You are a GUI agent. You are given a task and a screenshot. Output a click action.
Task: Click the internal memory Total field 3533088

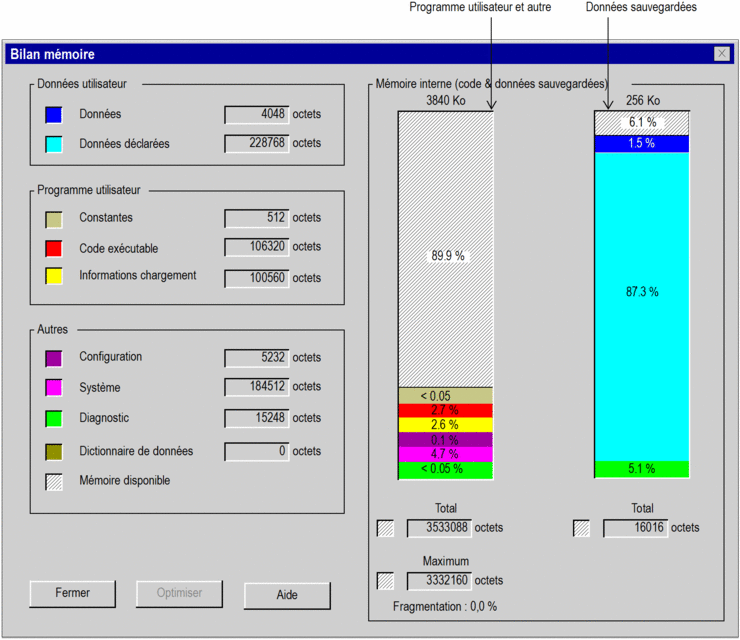[439, 528]
